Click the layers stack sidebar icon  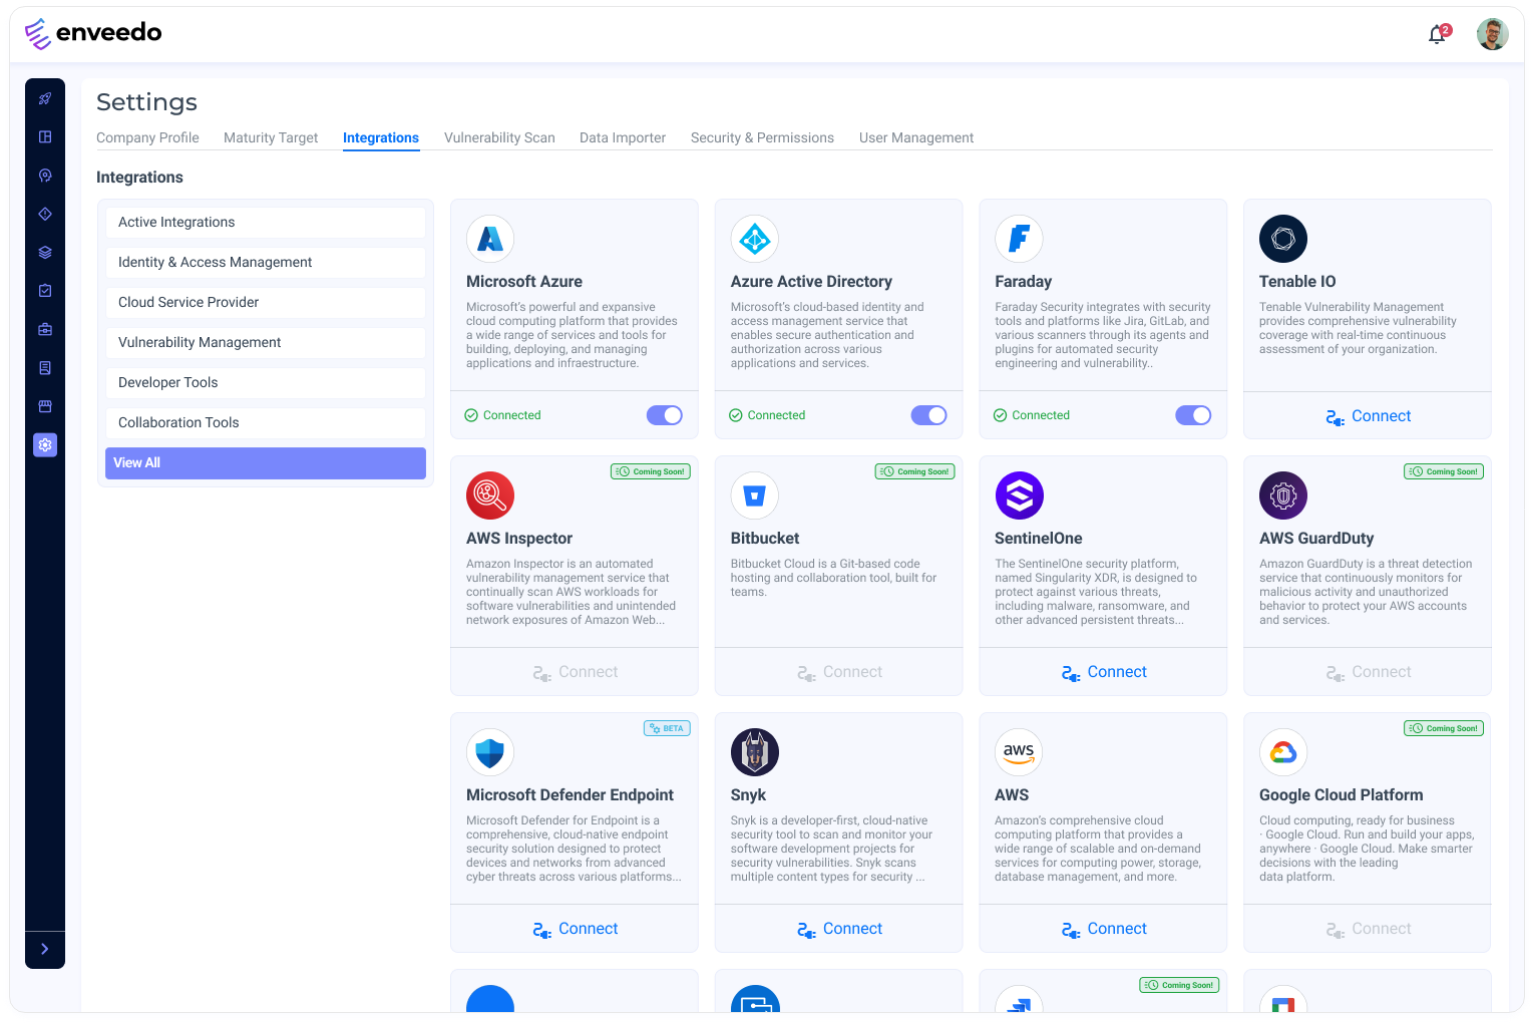pos(45,253)
